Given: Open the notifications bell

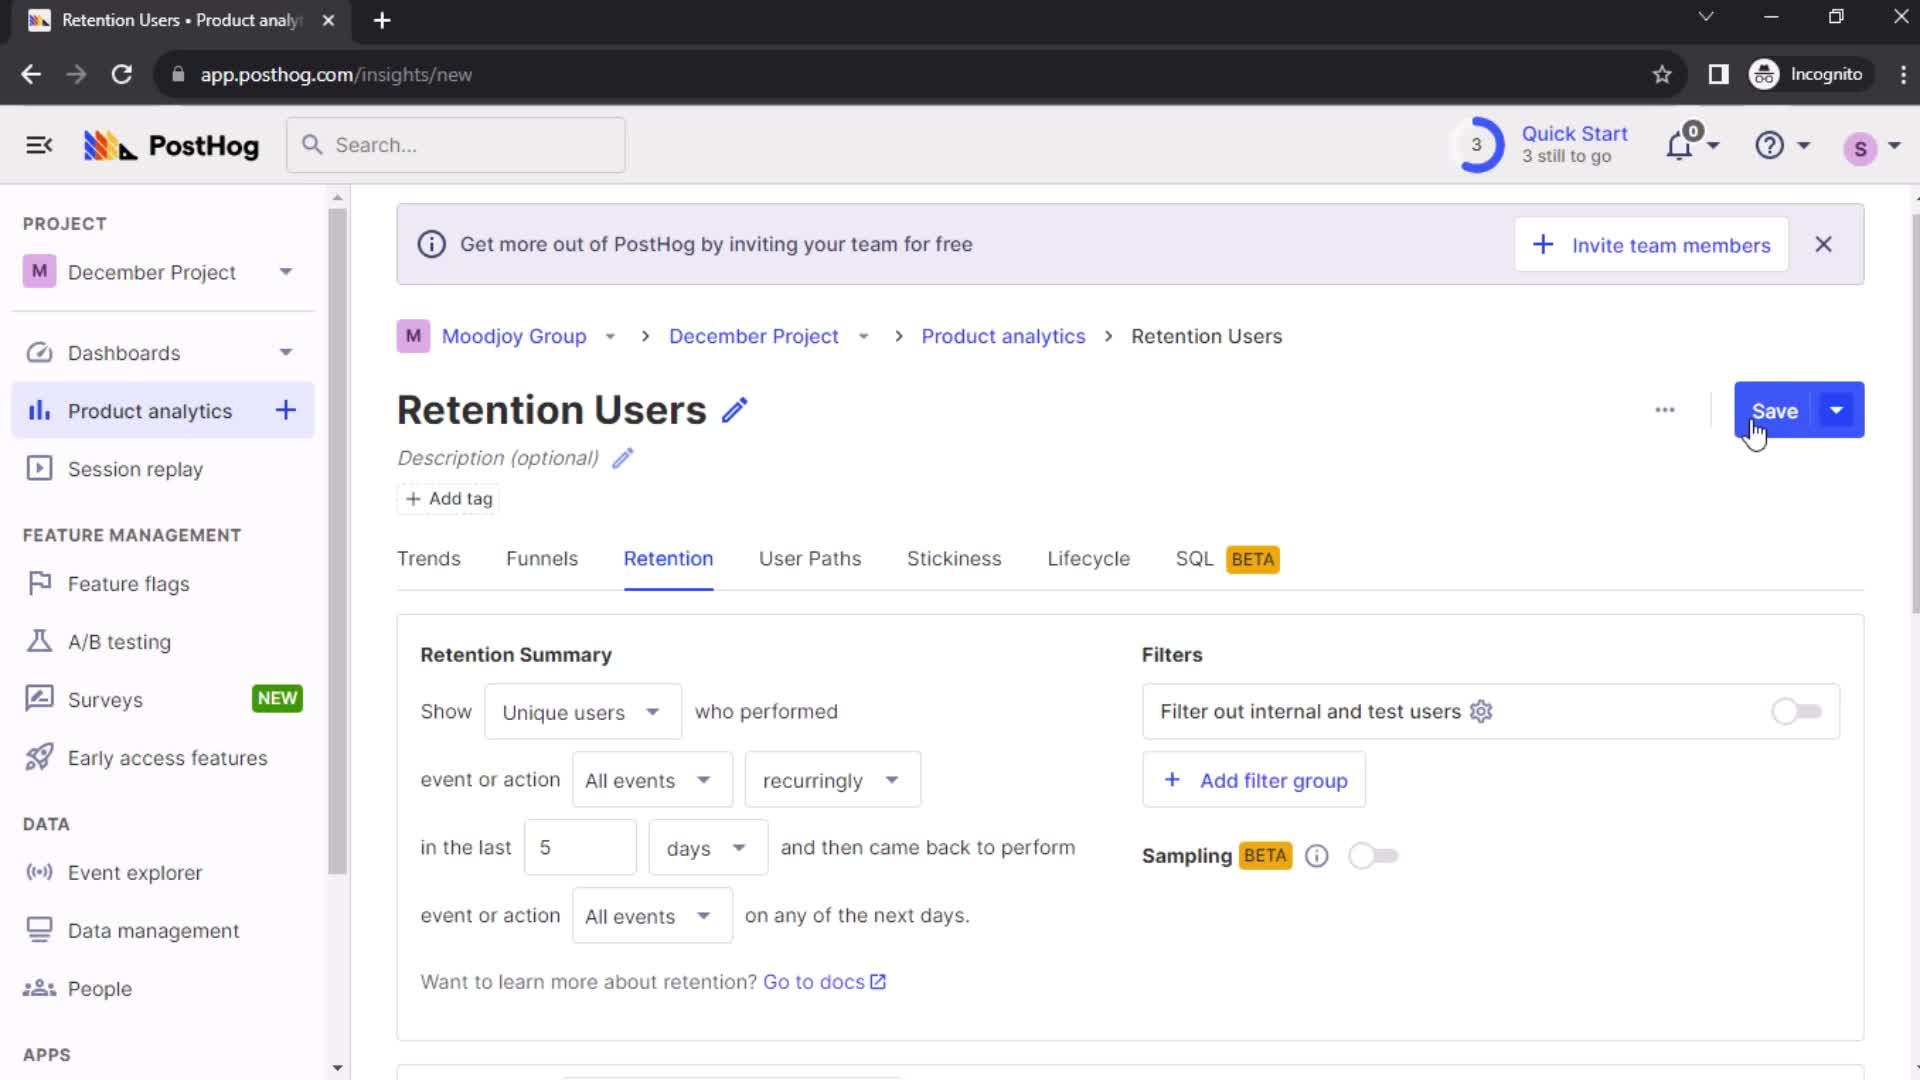Looking at the screenshot, I should coord(1680,146).
